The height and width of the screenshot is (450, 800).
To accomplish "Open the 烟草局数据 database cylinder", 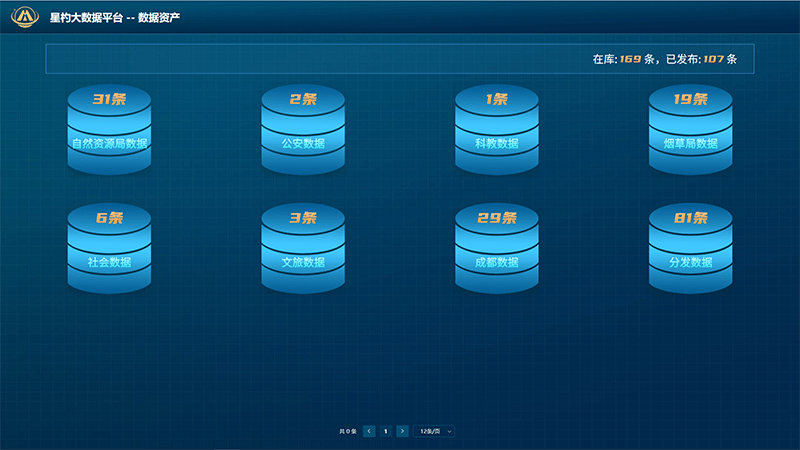I will [691, 135].
